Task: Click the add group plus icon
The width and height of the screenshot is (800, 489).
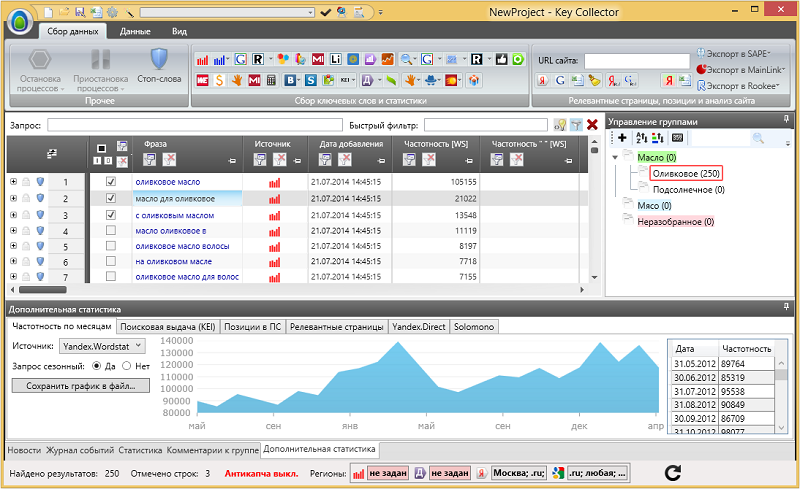Action: [622, 138]
